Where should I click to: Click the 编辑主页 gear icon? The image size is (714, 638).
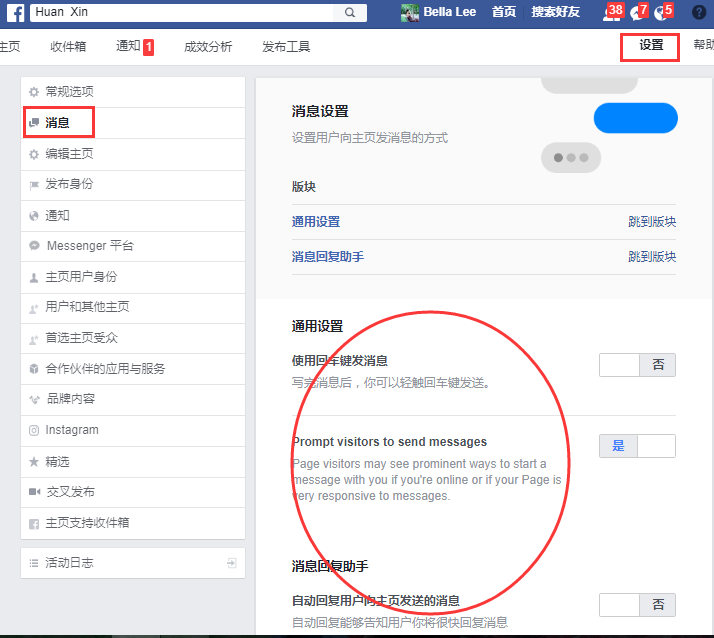coord(34,154)
